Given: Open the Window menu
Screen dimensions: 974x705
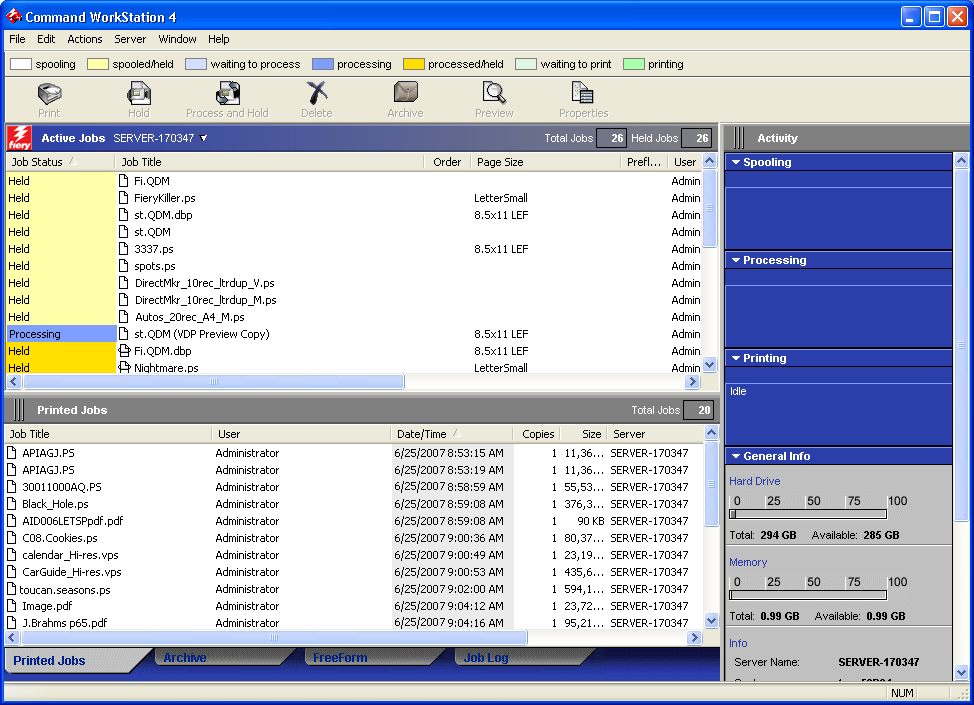Looking at the screenshot, I should point(177,39).
